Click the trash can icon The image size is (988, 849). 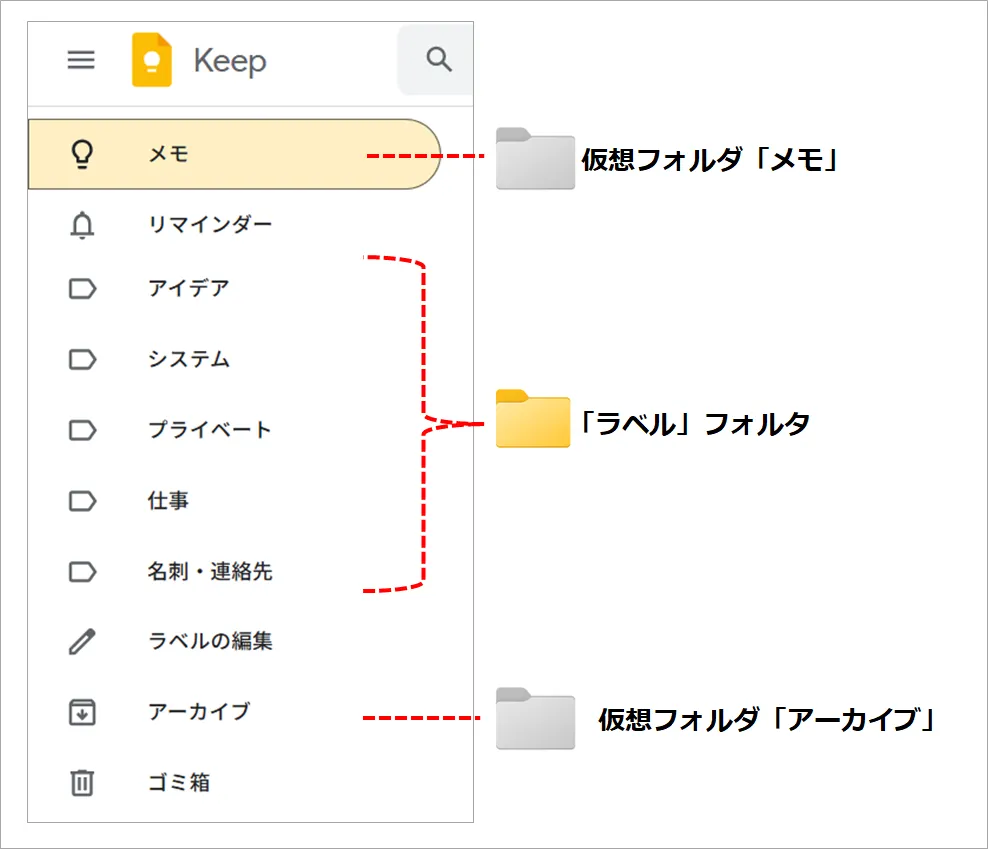(82, 783)
